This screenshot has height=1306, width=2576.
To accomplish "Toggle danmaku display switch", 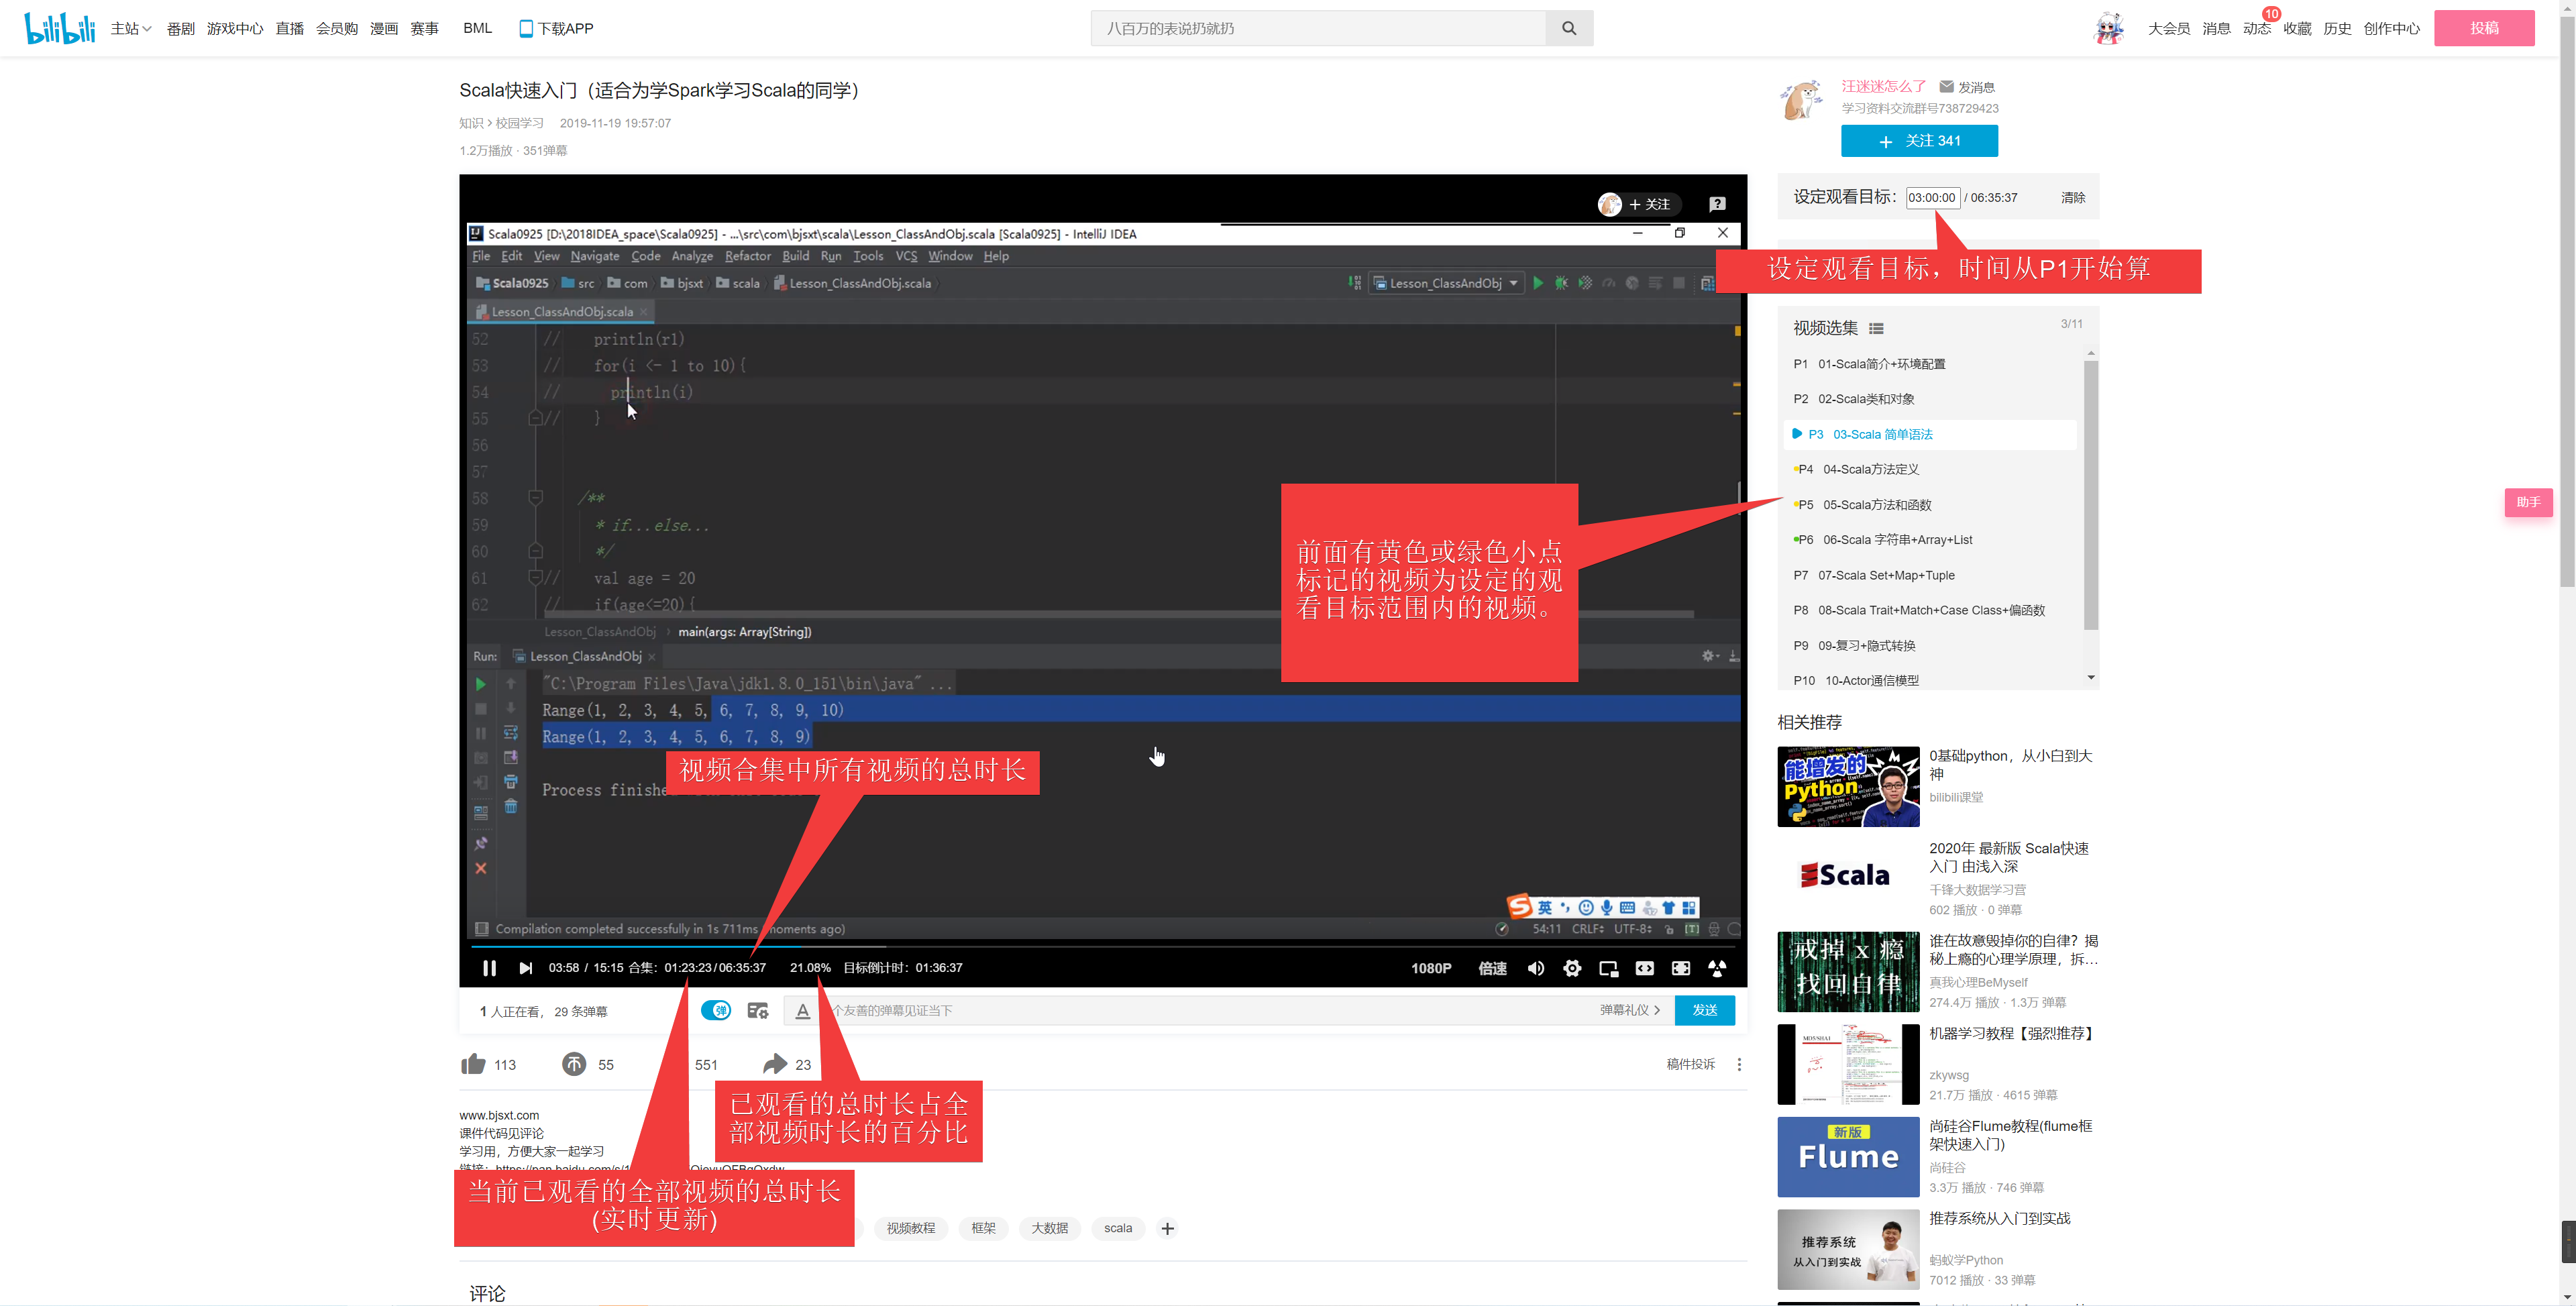I will coord(716,1010).
